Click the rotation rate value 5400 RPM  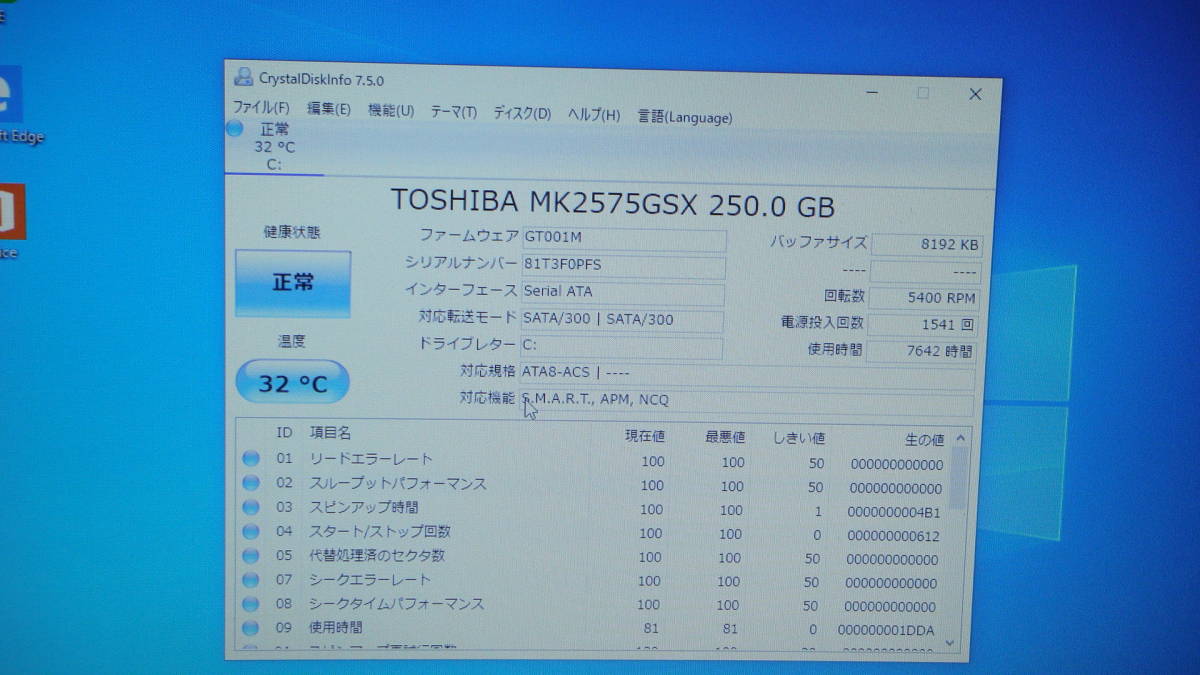[925, 298]
